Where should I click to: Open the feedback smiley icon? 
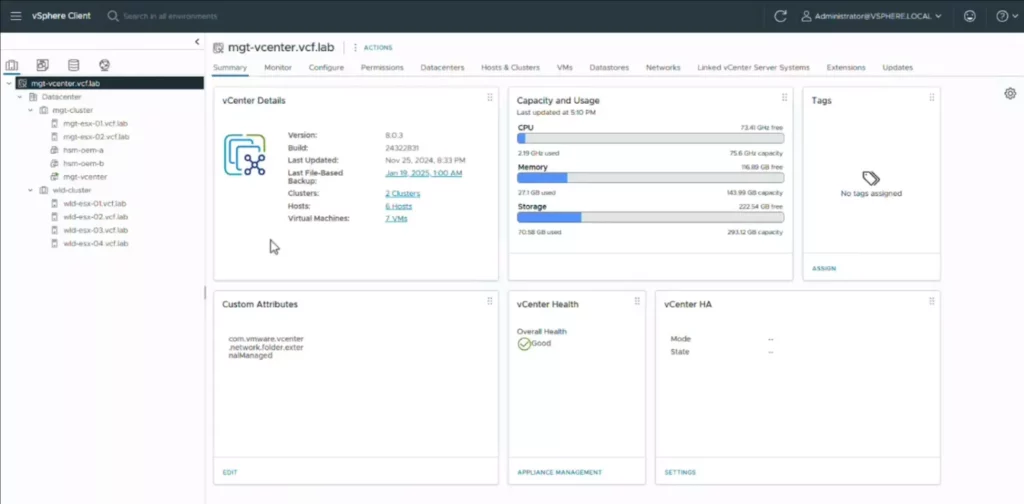(969, 16)
